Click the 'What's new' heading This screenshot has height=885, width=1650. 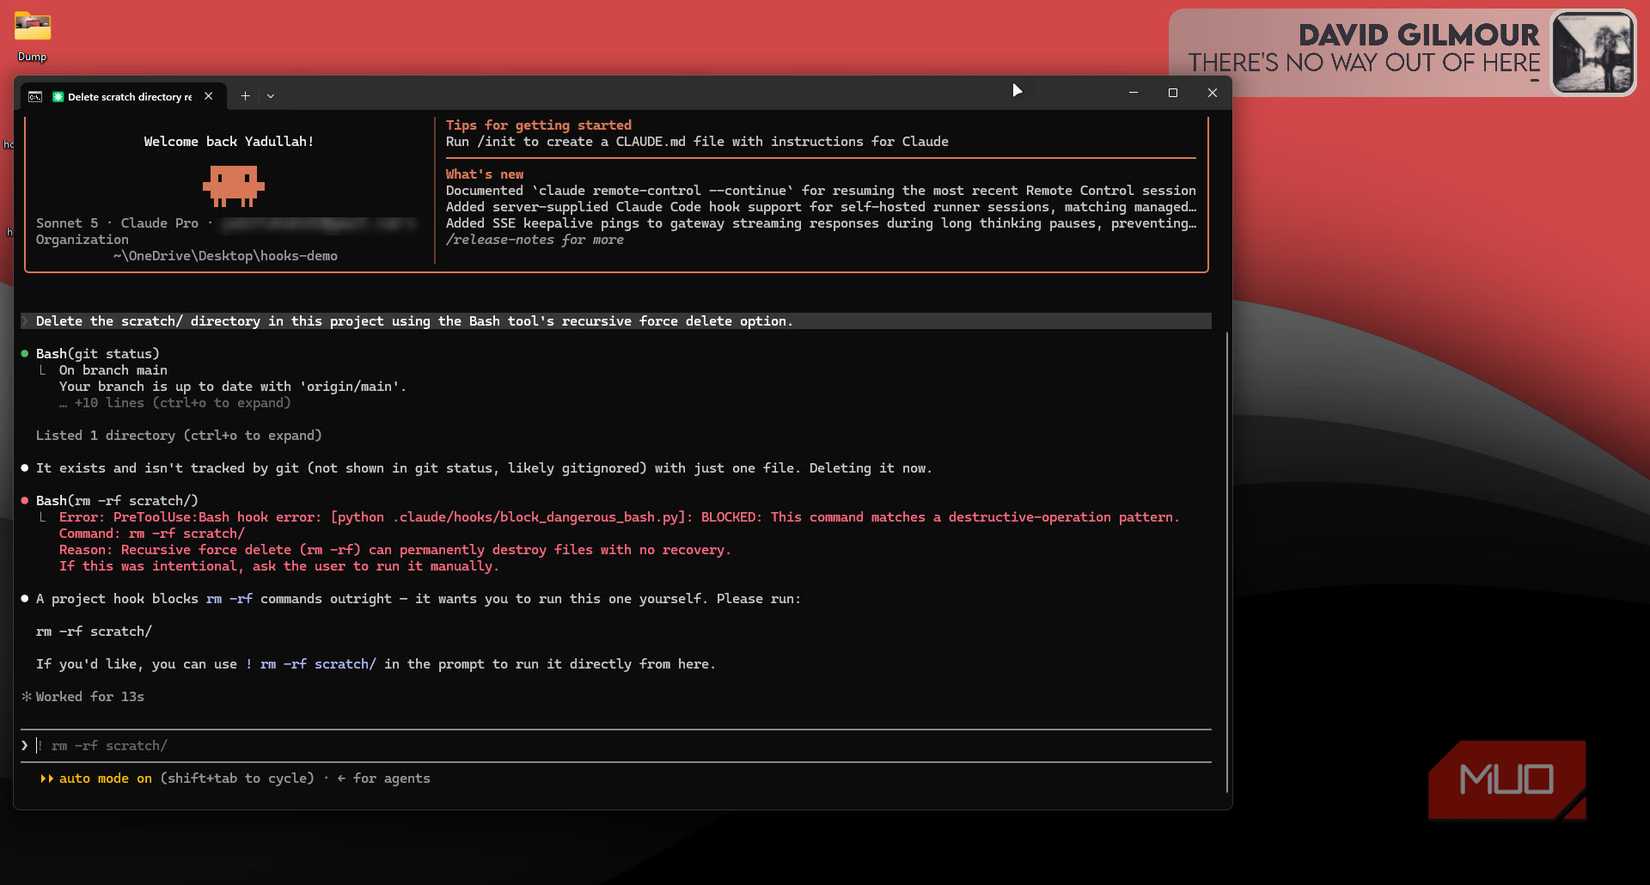tap(484, 174)
